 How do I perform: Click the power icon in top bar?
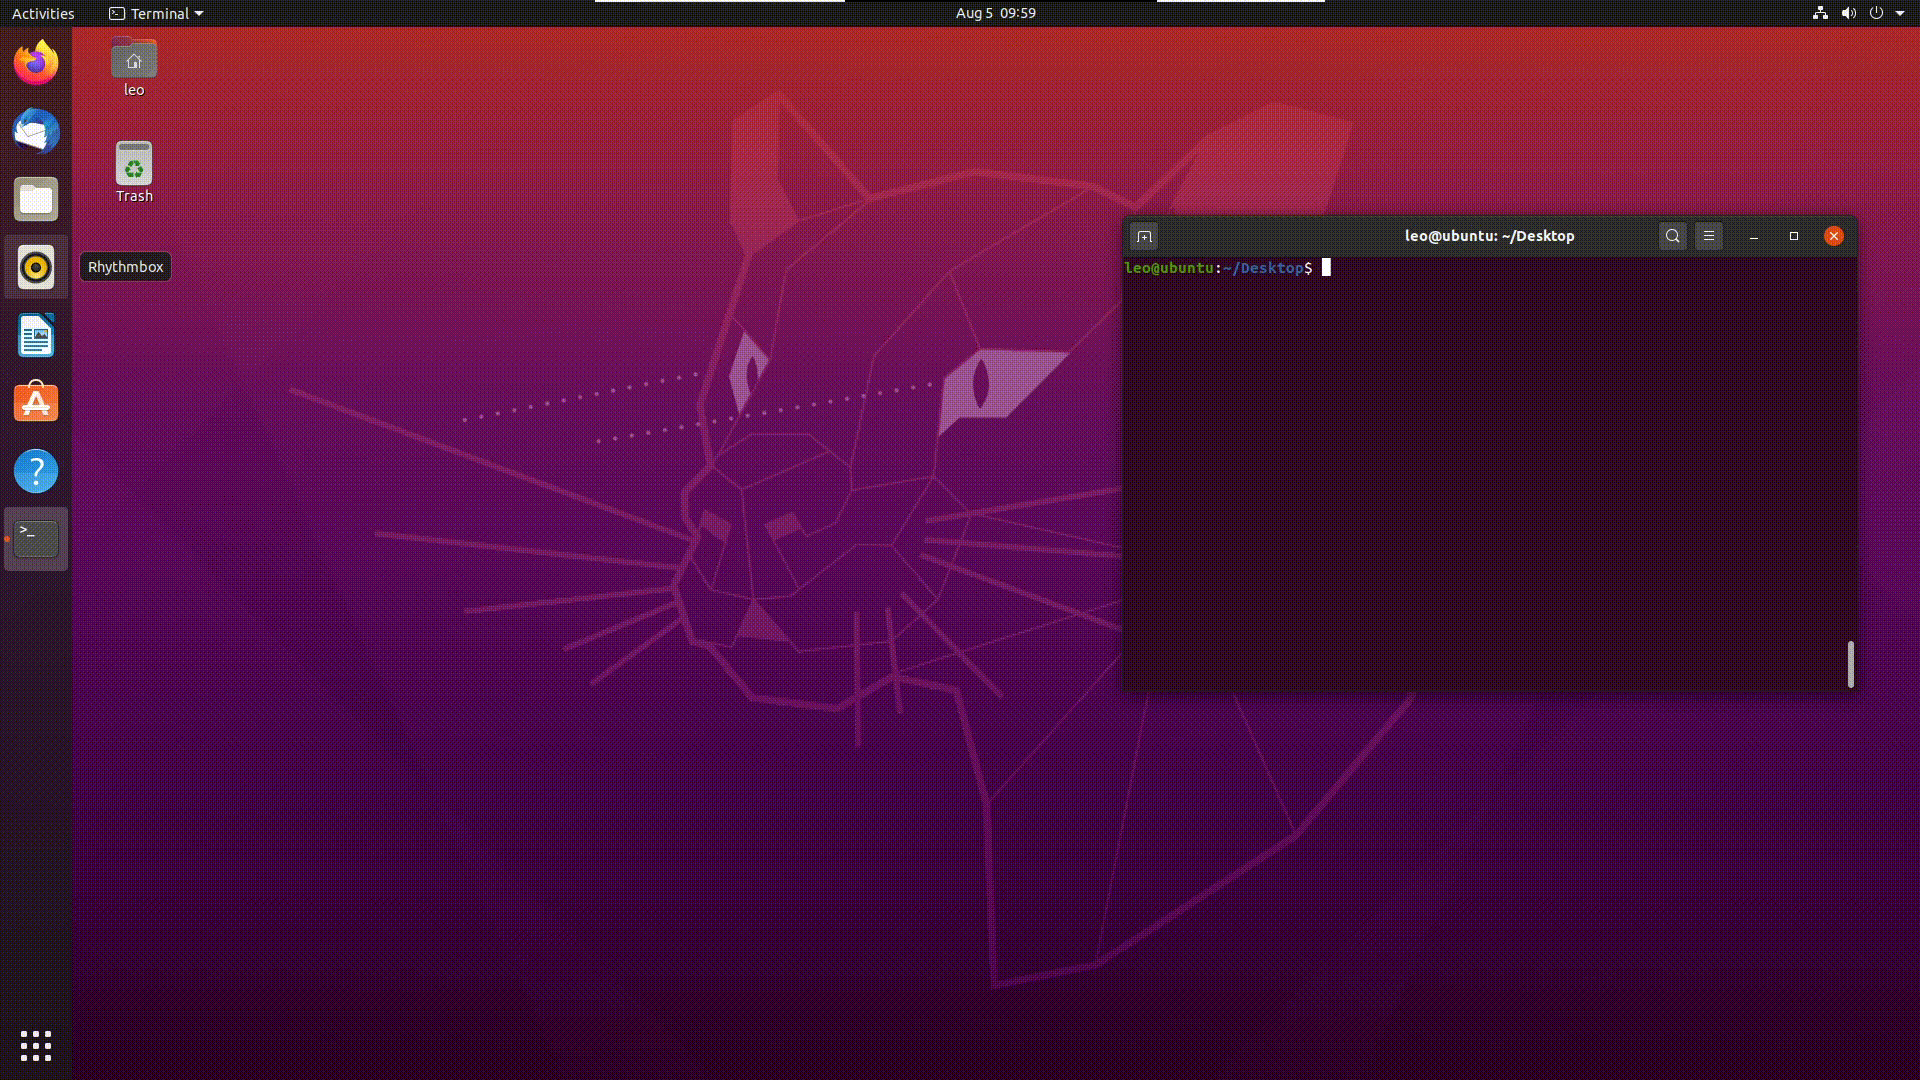tap(1877, 13)
